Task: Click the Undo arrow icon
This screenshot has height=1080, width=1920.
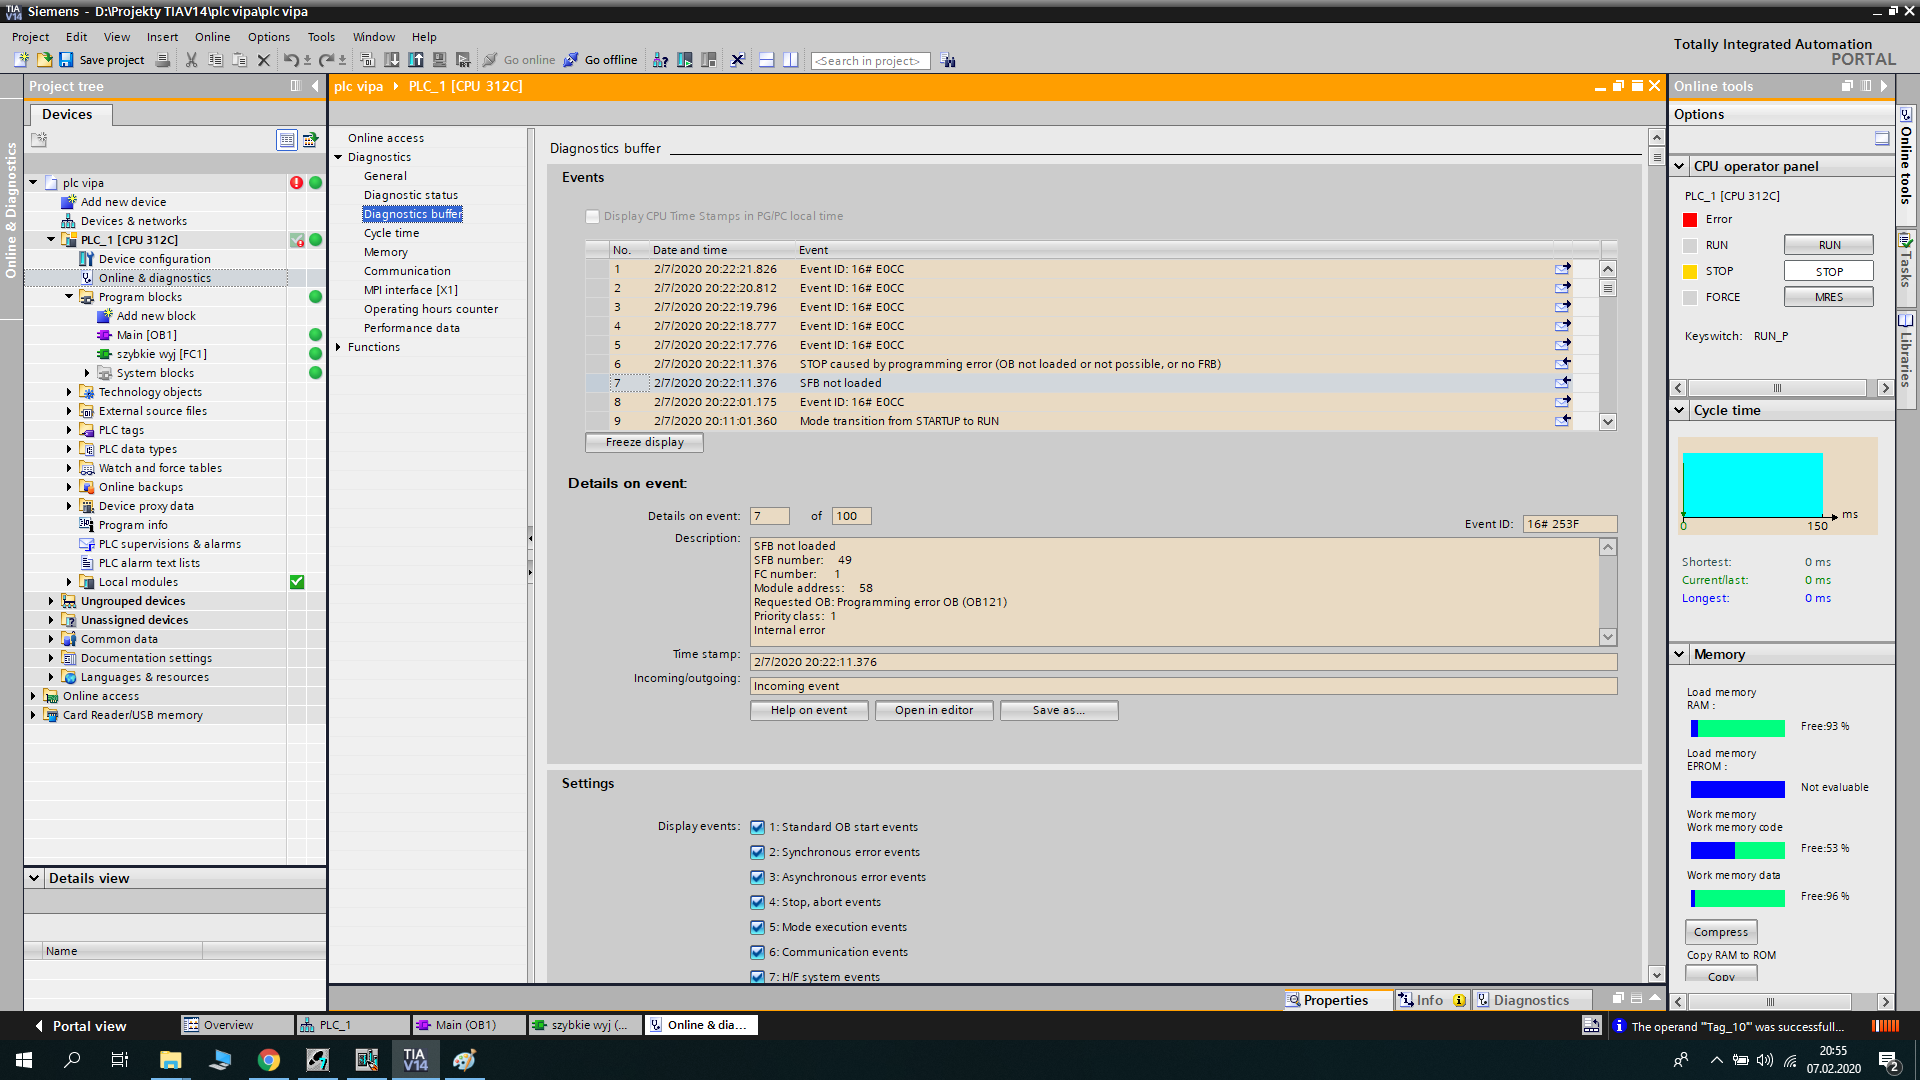Action: (x=290, y=60)
